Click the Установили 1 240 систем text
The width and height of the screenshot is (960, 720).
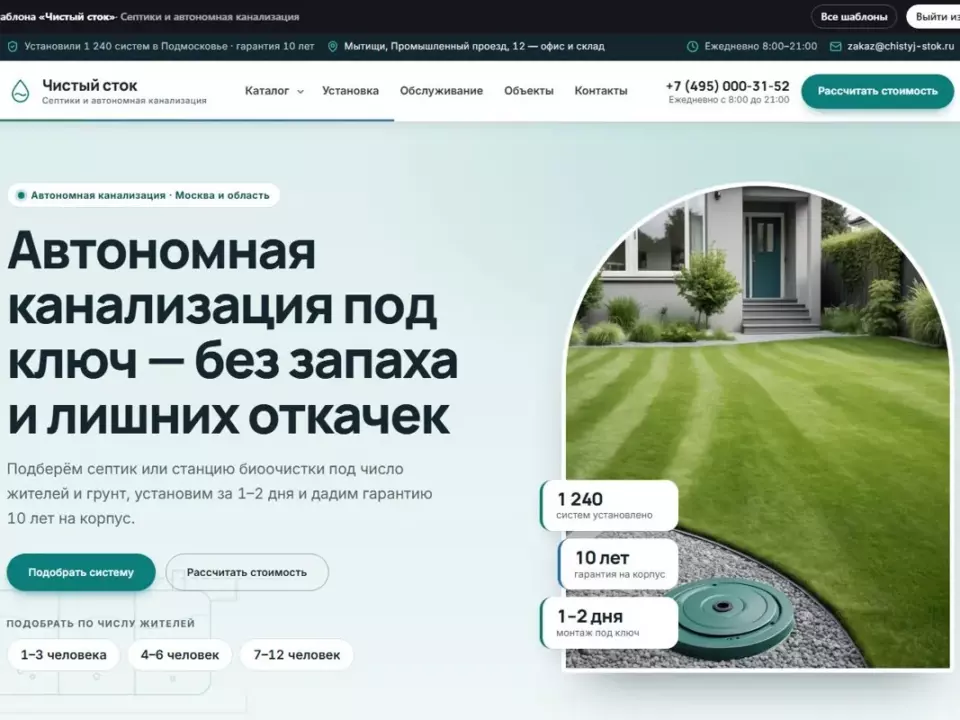pyautogui.click(x=169, y=47)
